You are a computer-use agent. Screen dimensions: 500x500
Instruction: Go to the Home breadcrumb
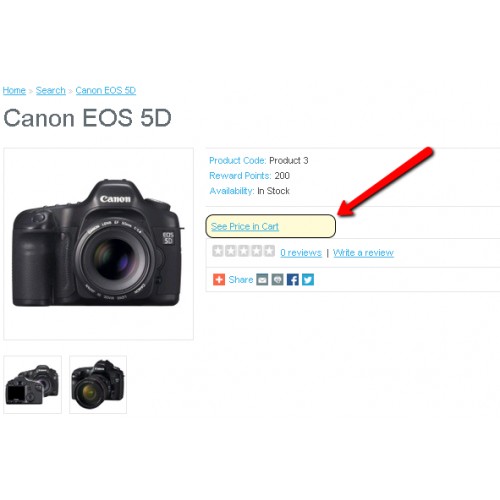click(x=14, y=90)
